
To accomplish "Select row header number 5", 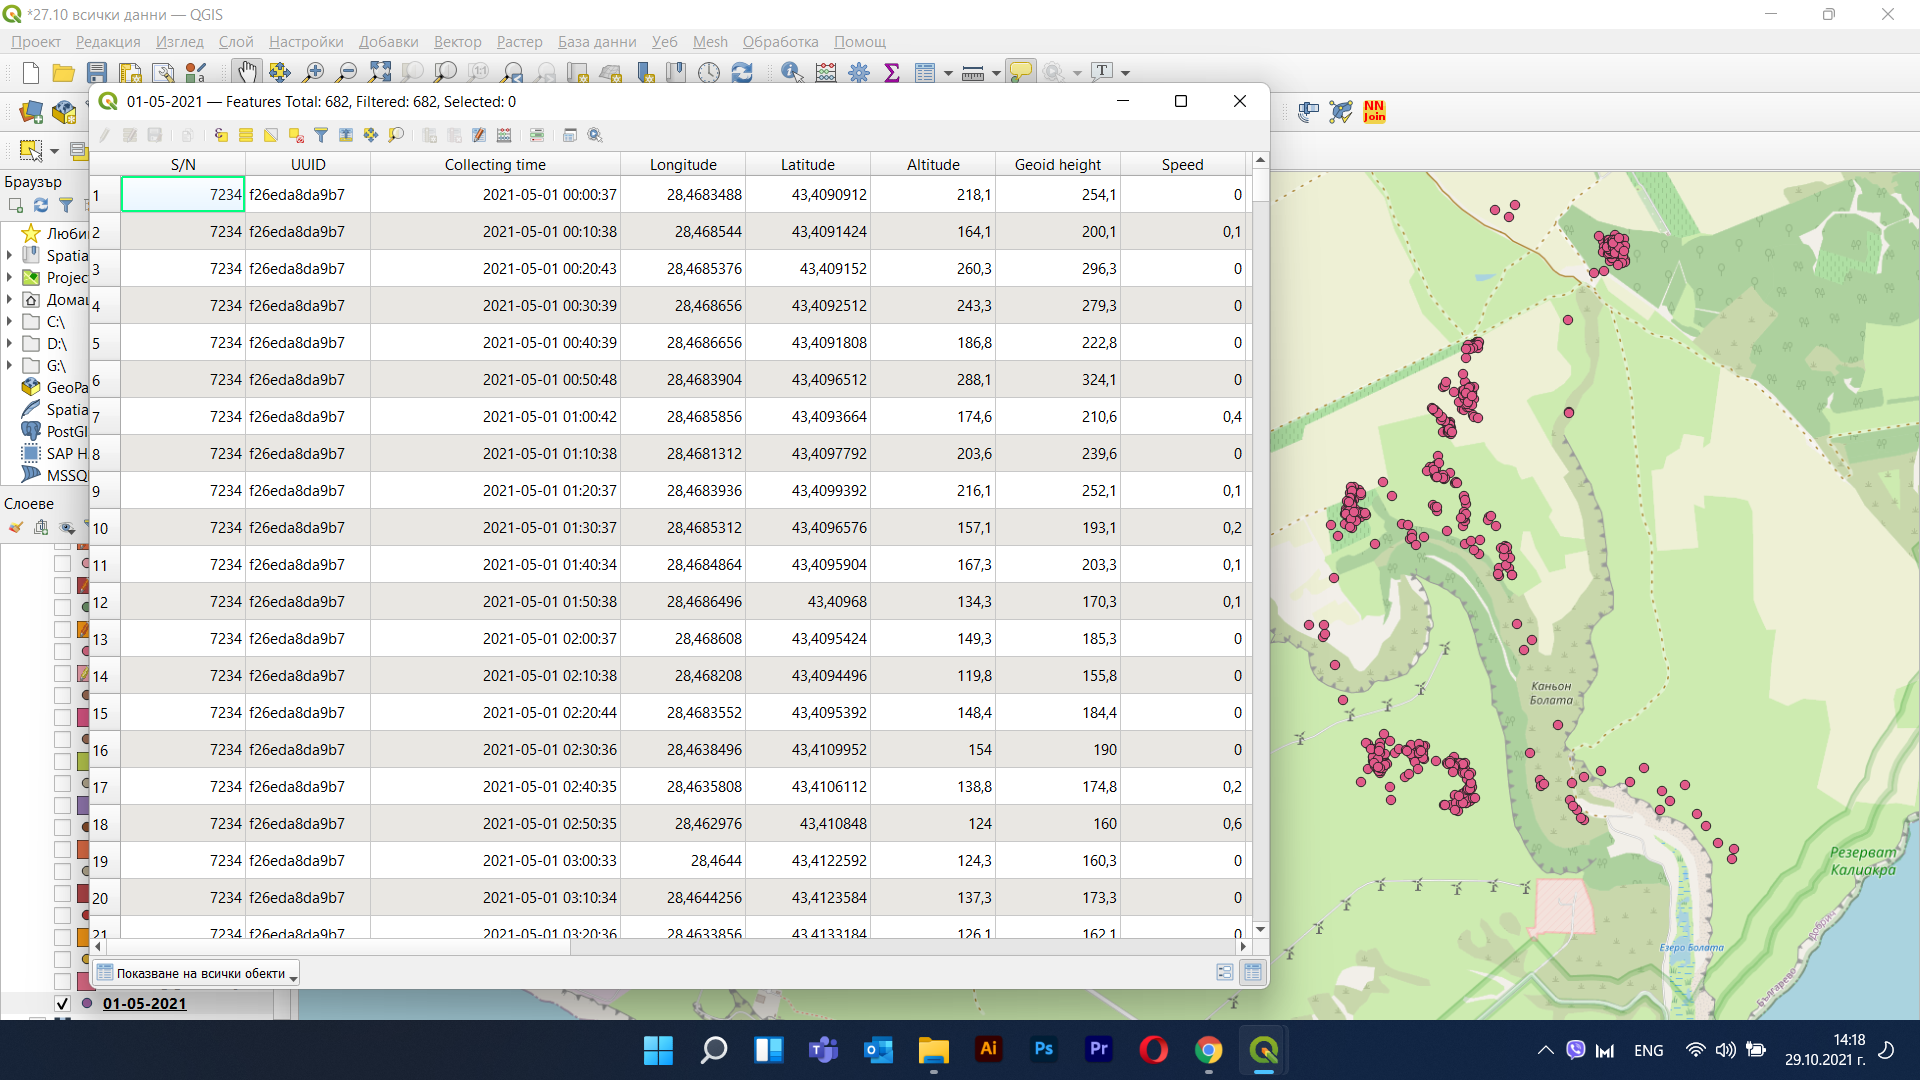I will 105,343.
